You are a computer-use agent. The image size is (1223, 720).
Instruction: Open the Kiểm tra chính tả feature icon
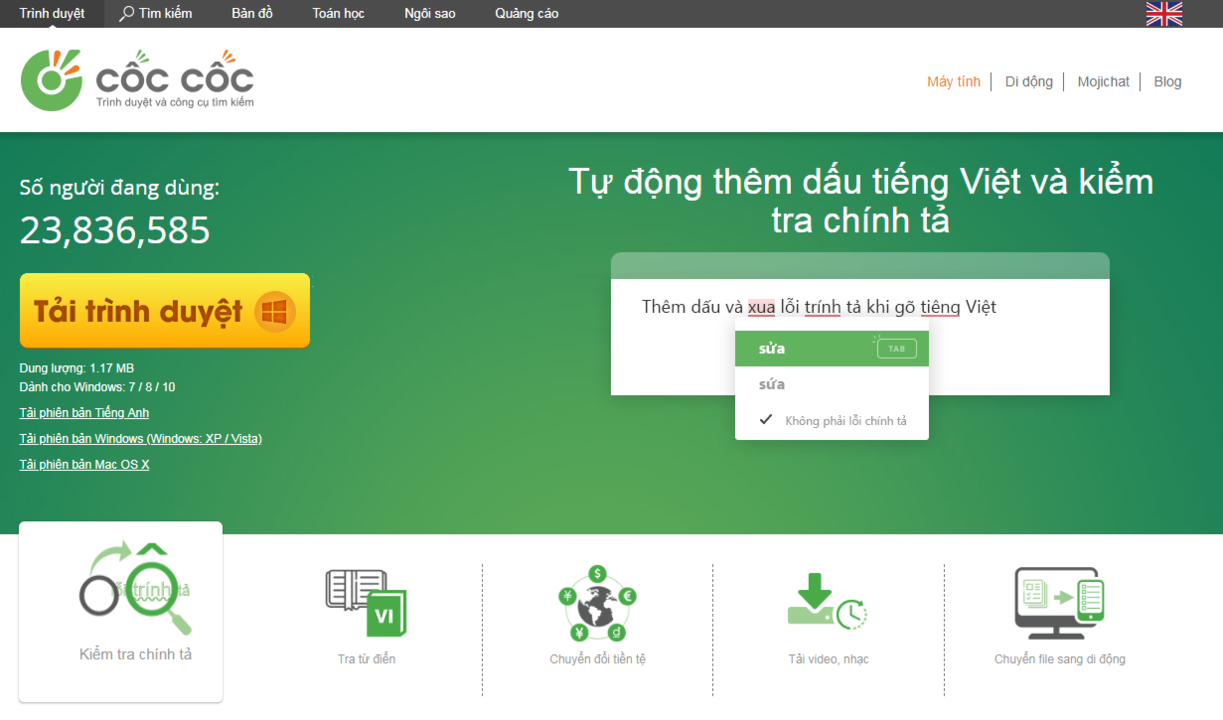[135, 591]
